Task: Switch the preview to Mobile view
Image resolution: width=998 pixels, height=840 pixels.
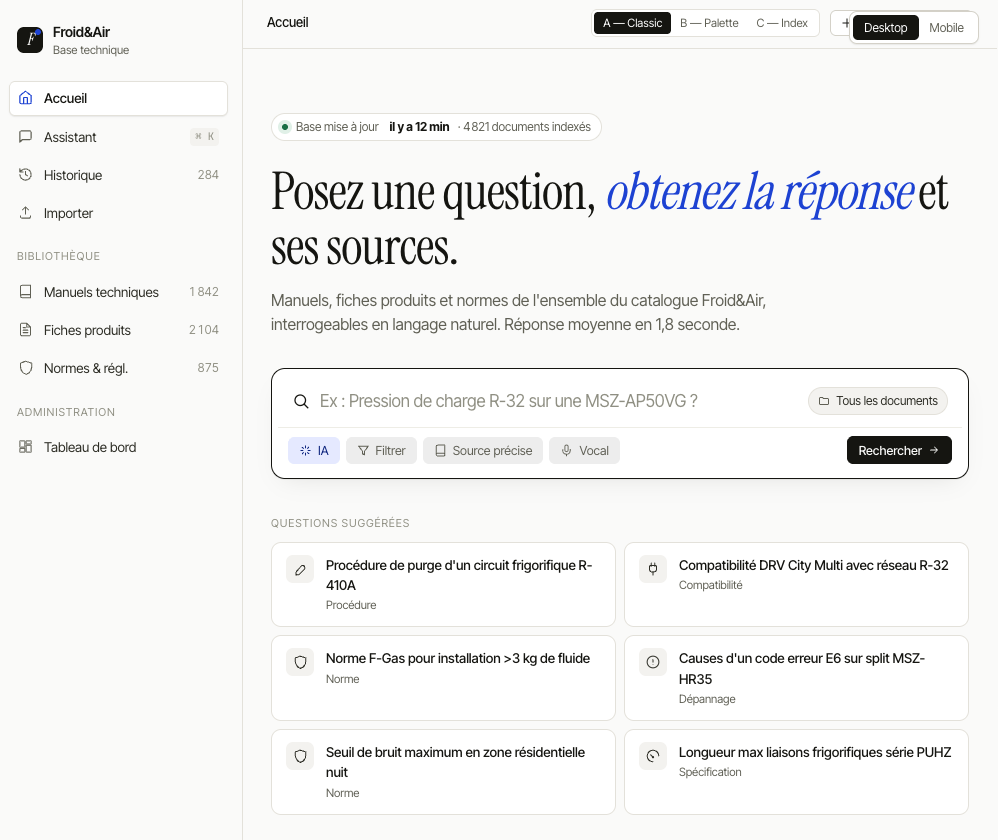Action: [946, 28]
